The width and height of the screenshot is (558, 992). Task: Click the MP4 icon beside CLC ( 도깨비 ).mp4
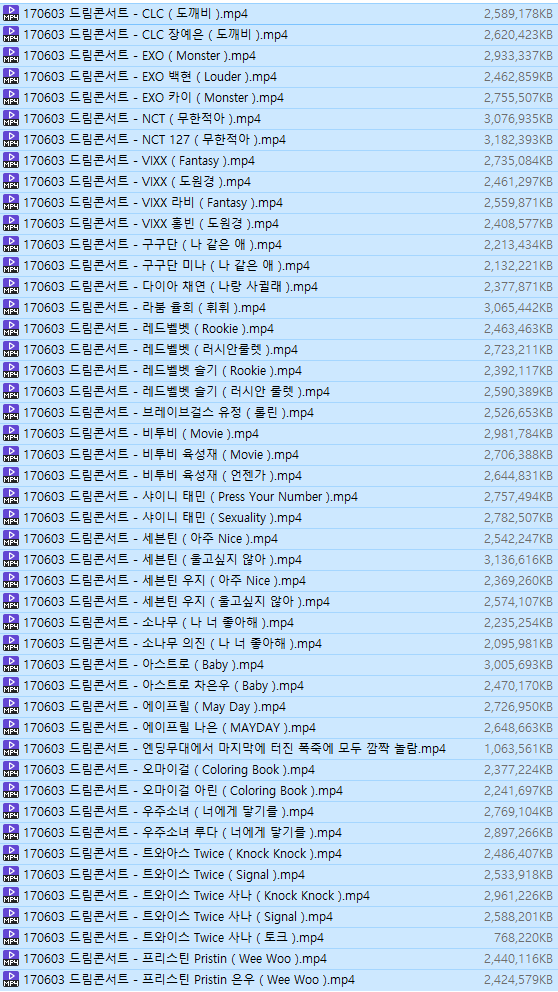click(x=11, y=14)
